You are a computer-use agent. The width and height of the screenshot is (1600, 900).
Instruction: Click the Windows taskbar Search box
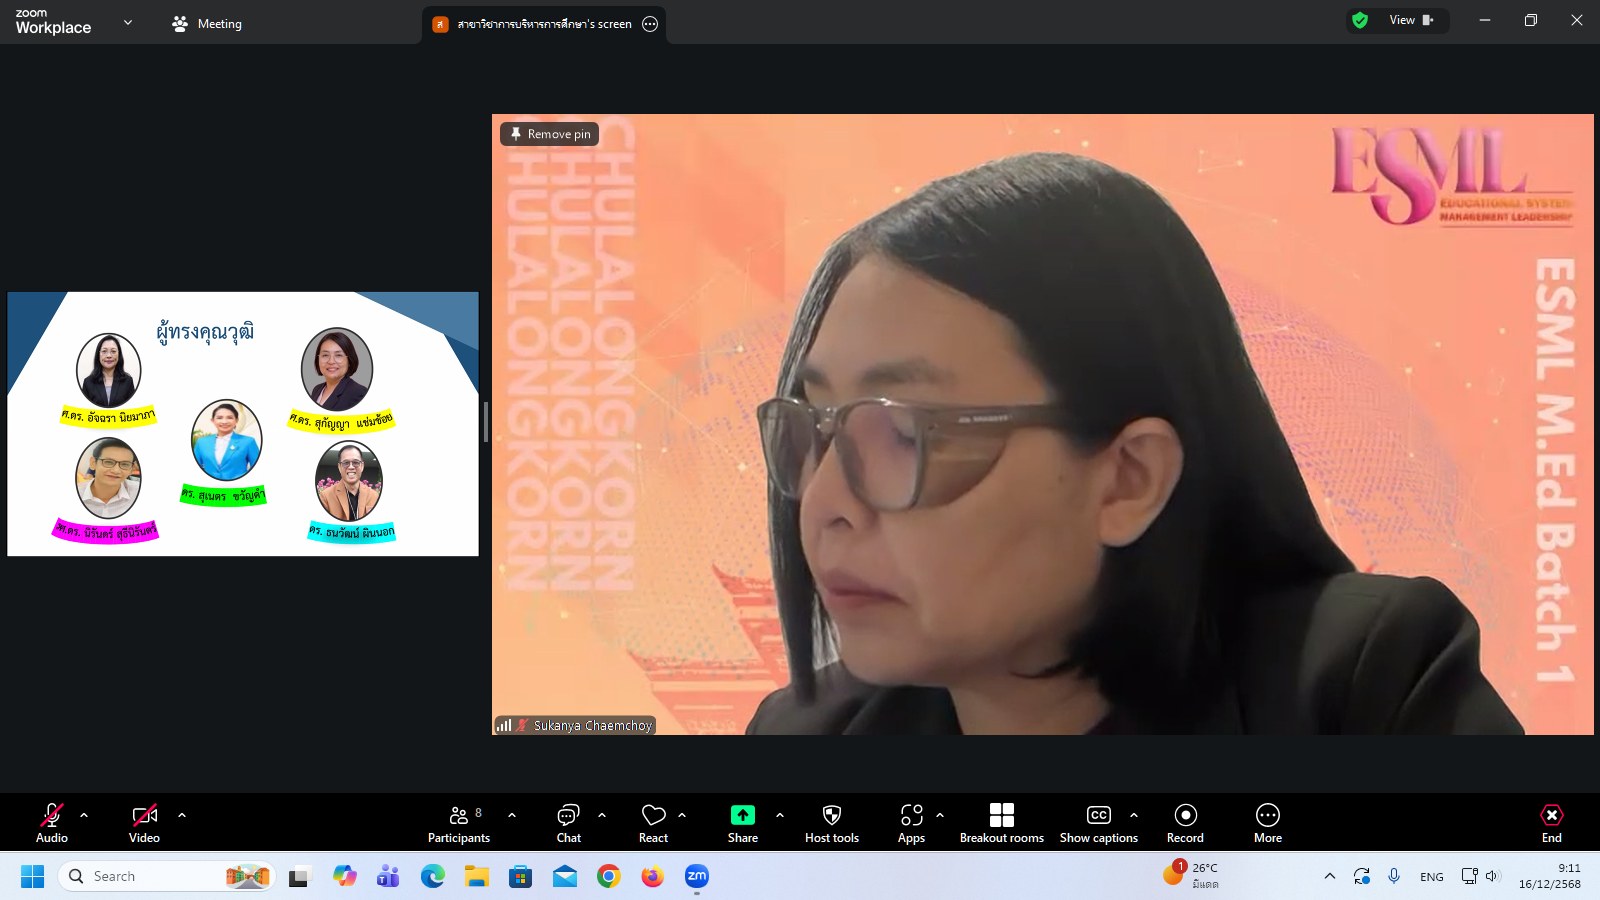(x=150, y=876)
